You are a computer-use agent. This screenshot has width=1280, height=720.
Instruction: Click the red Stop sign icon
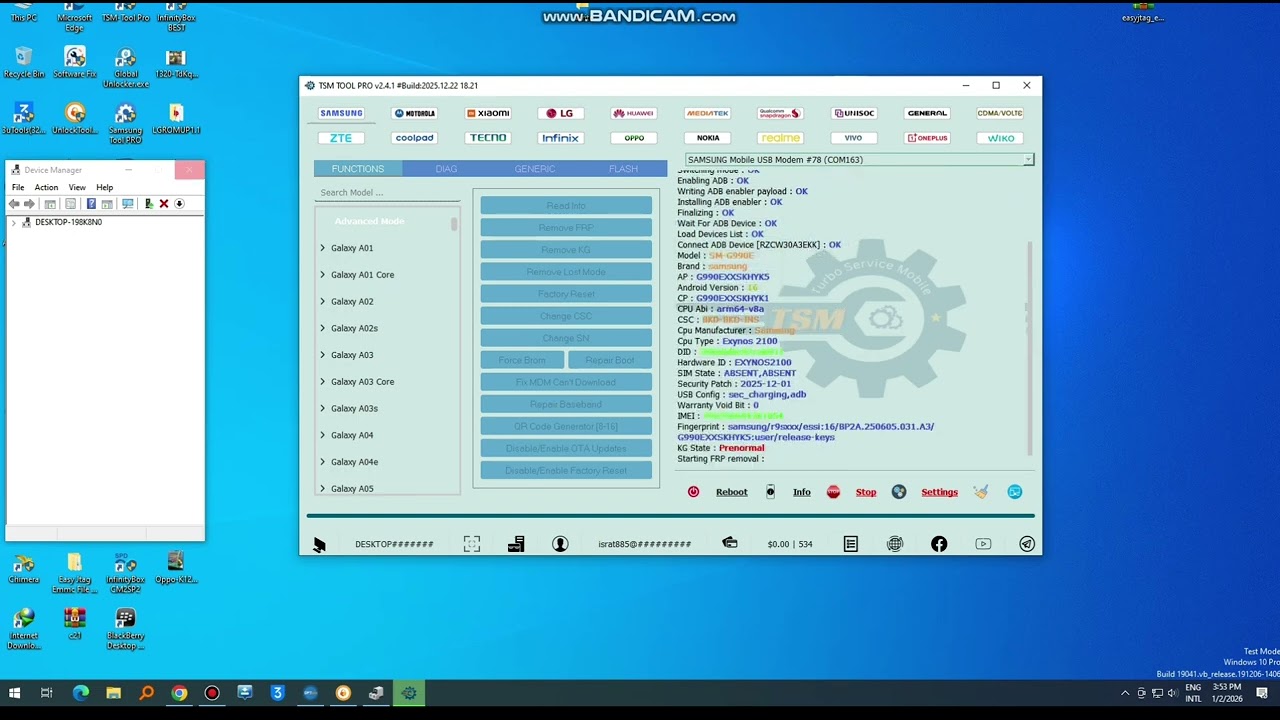coord(833,492)
